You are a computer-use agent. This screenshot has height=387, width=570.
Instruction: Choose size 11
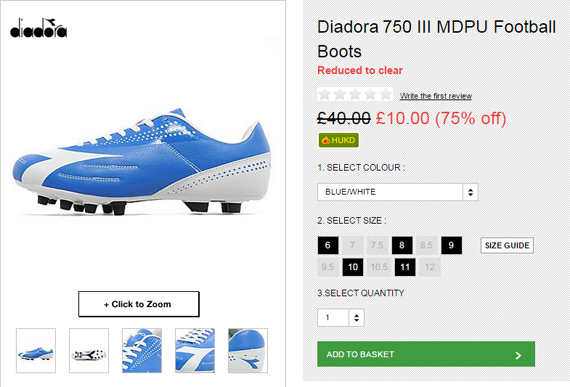pyautogui.click(x=405, y=267)
